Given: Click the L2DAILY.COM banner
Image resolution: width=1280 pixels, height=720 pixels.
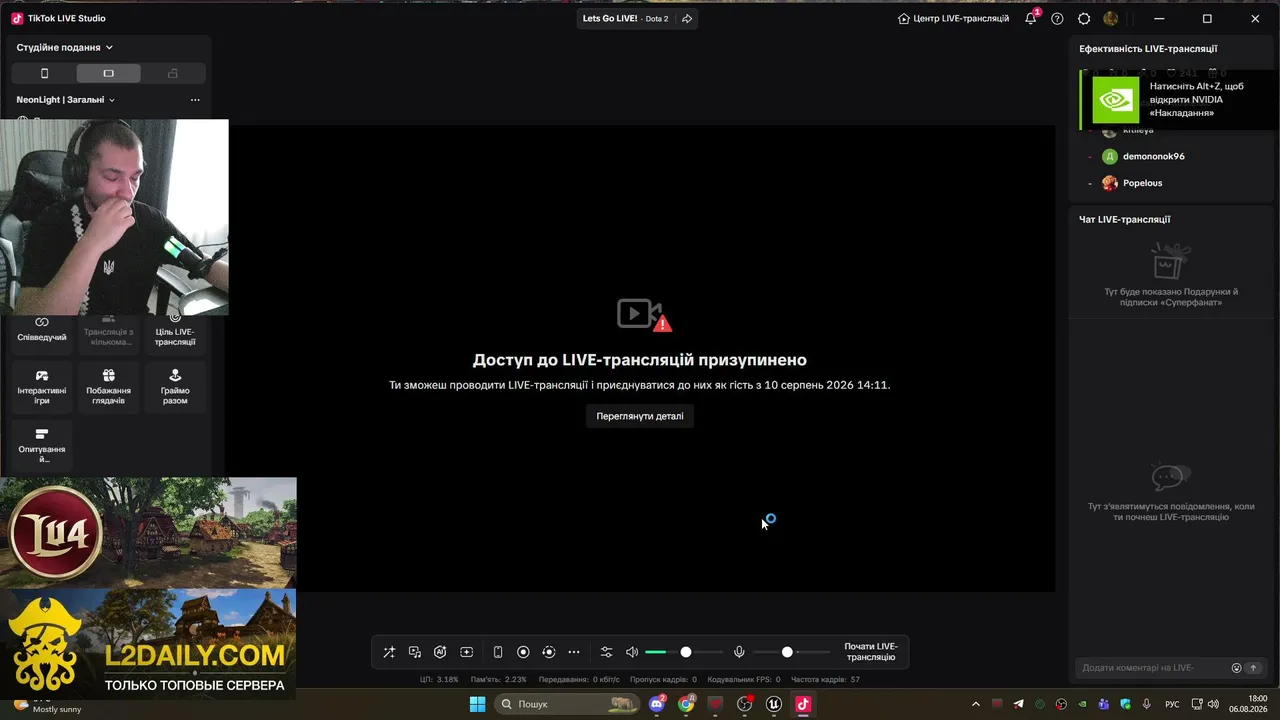Looking at the screenshot, I should click(148, 644).
